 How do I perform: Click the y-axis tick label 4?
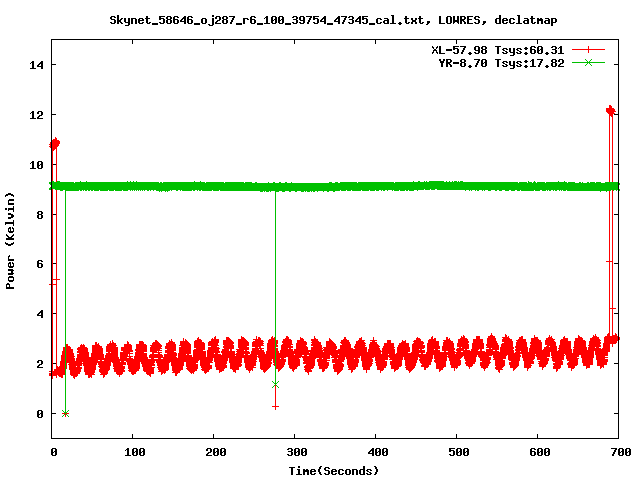[40, 314]
